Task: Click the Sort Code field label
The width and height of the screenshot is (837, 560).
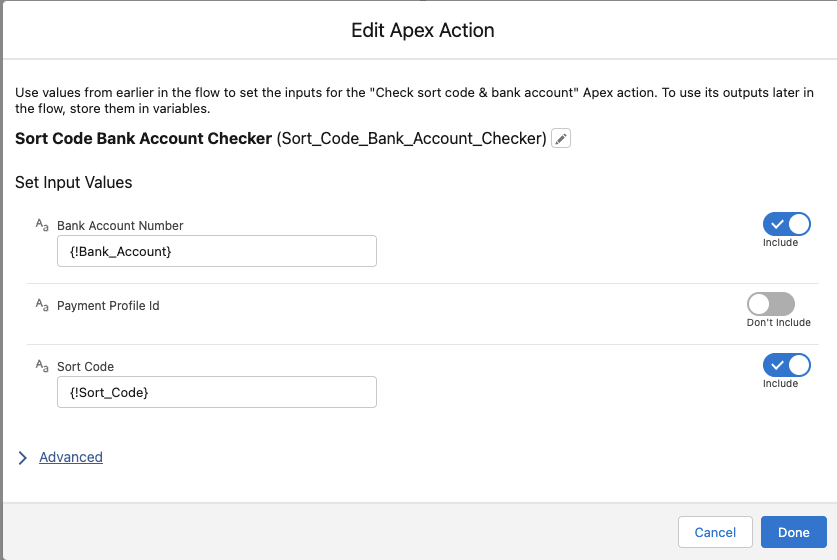Action: tap(85, 367)
